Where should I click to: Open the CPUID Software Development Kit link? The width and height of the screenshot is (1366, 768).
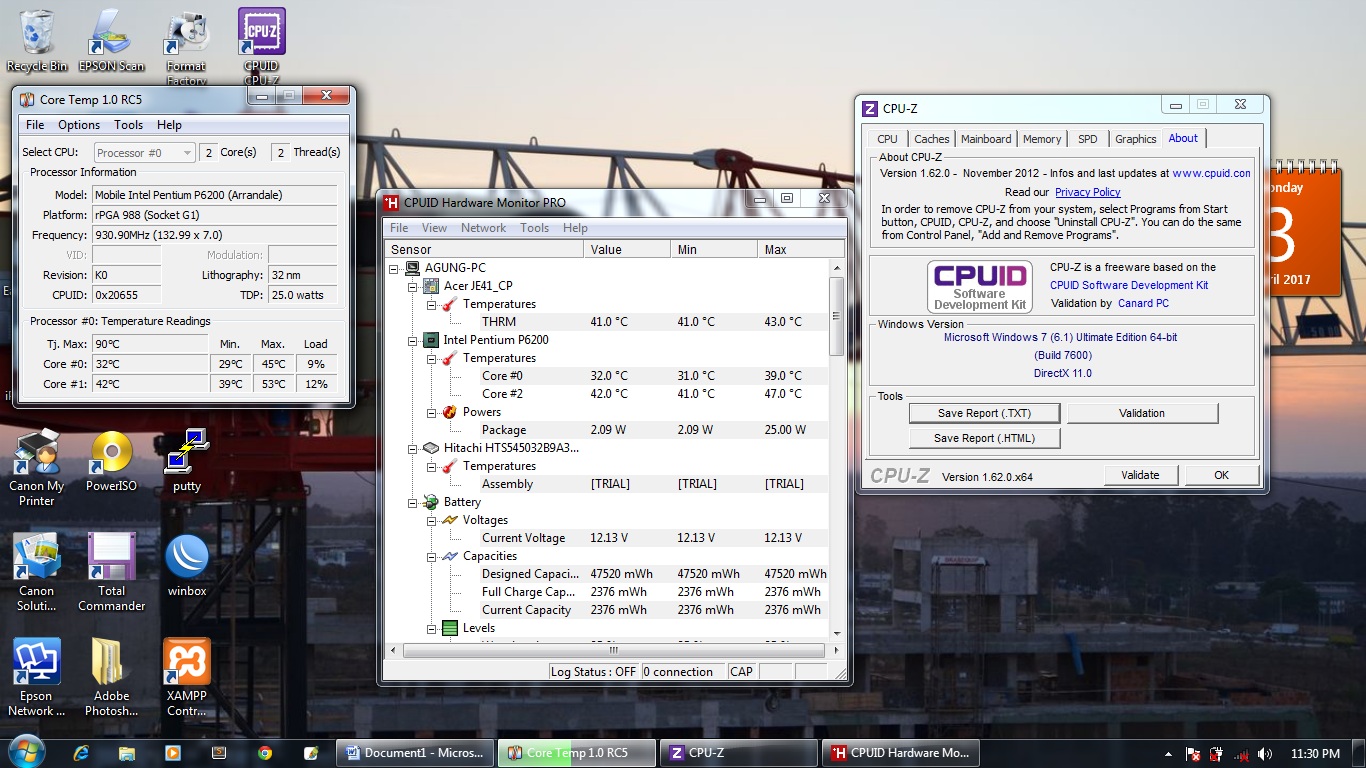pyautogui.click(x=1129, y=285)
